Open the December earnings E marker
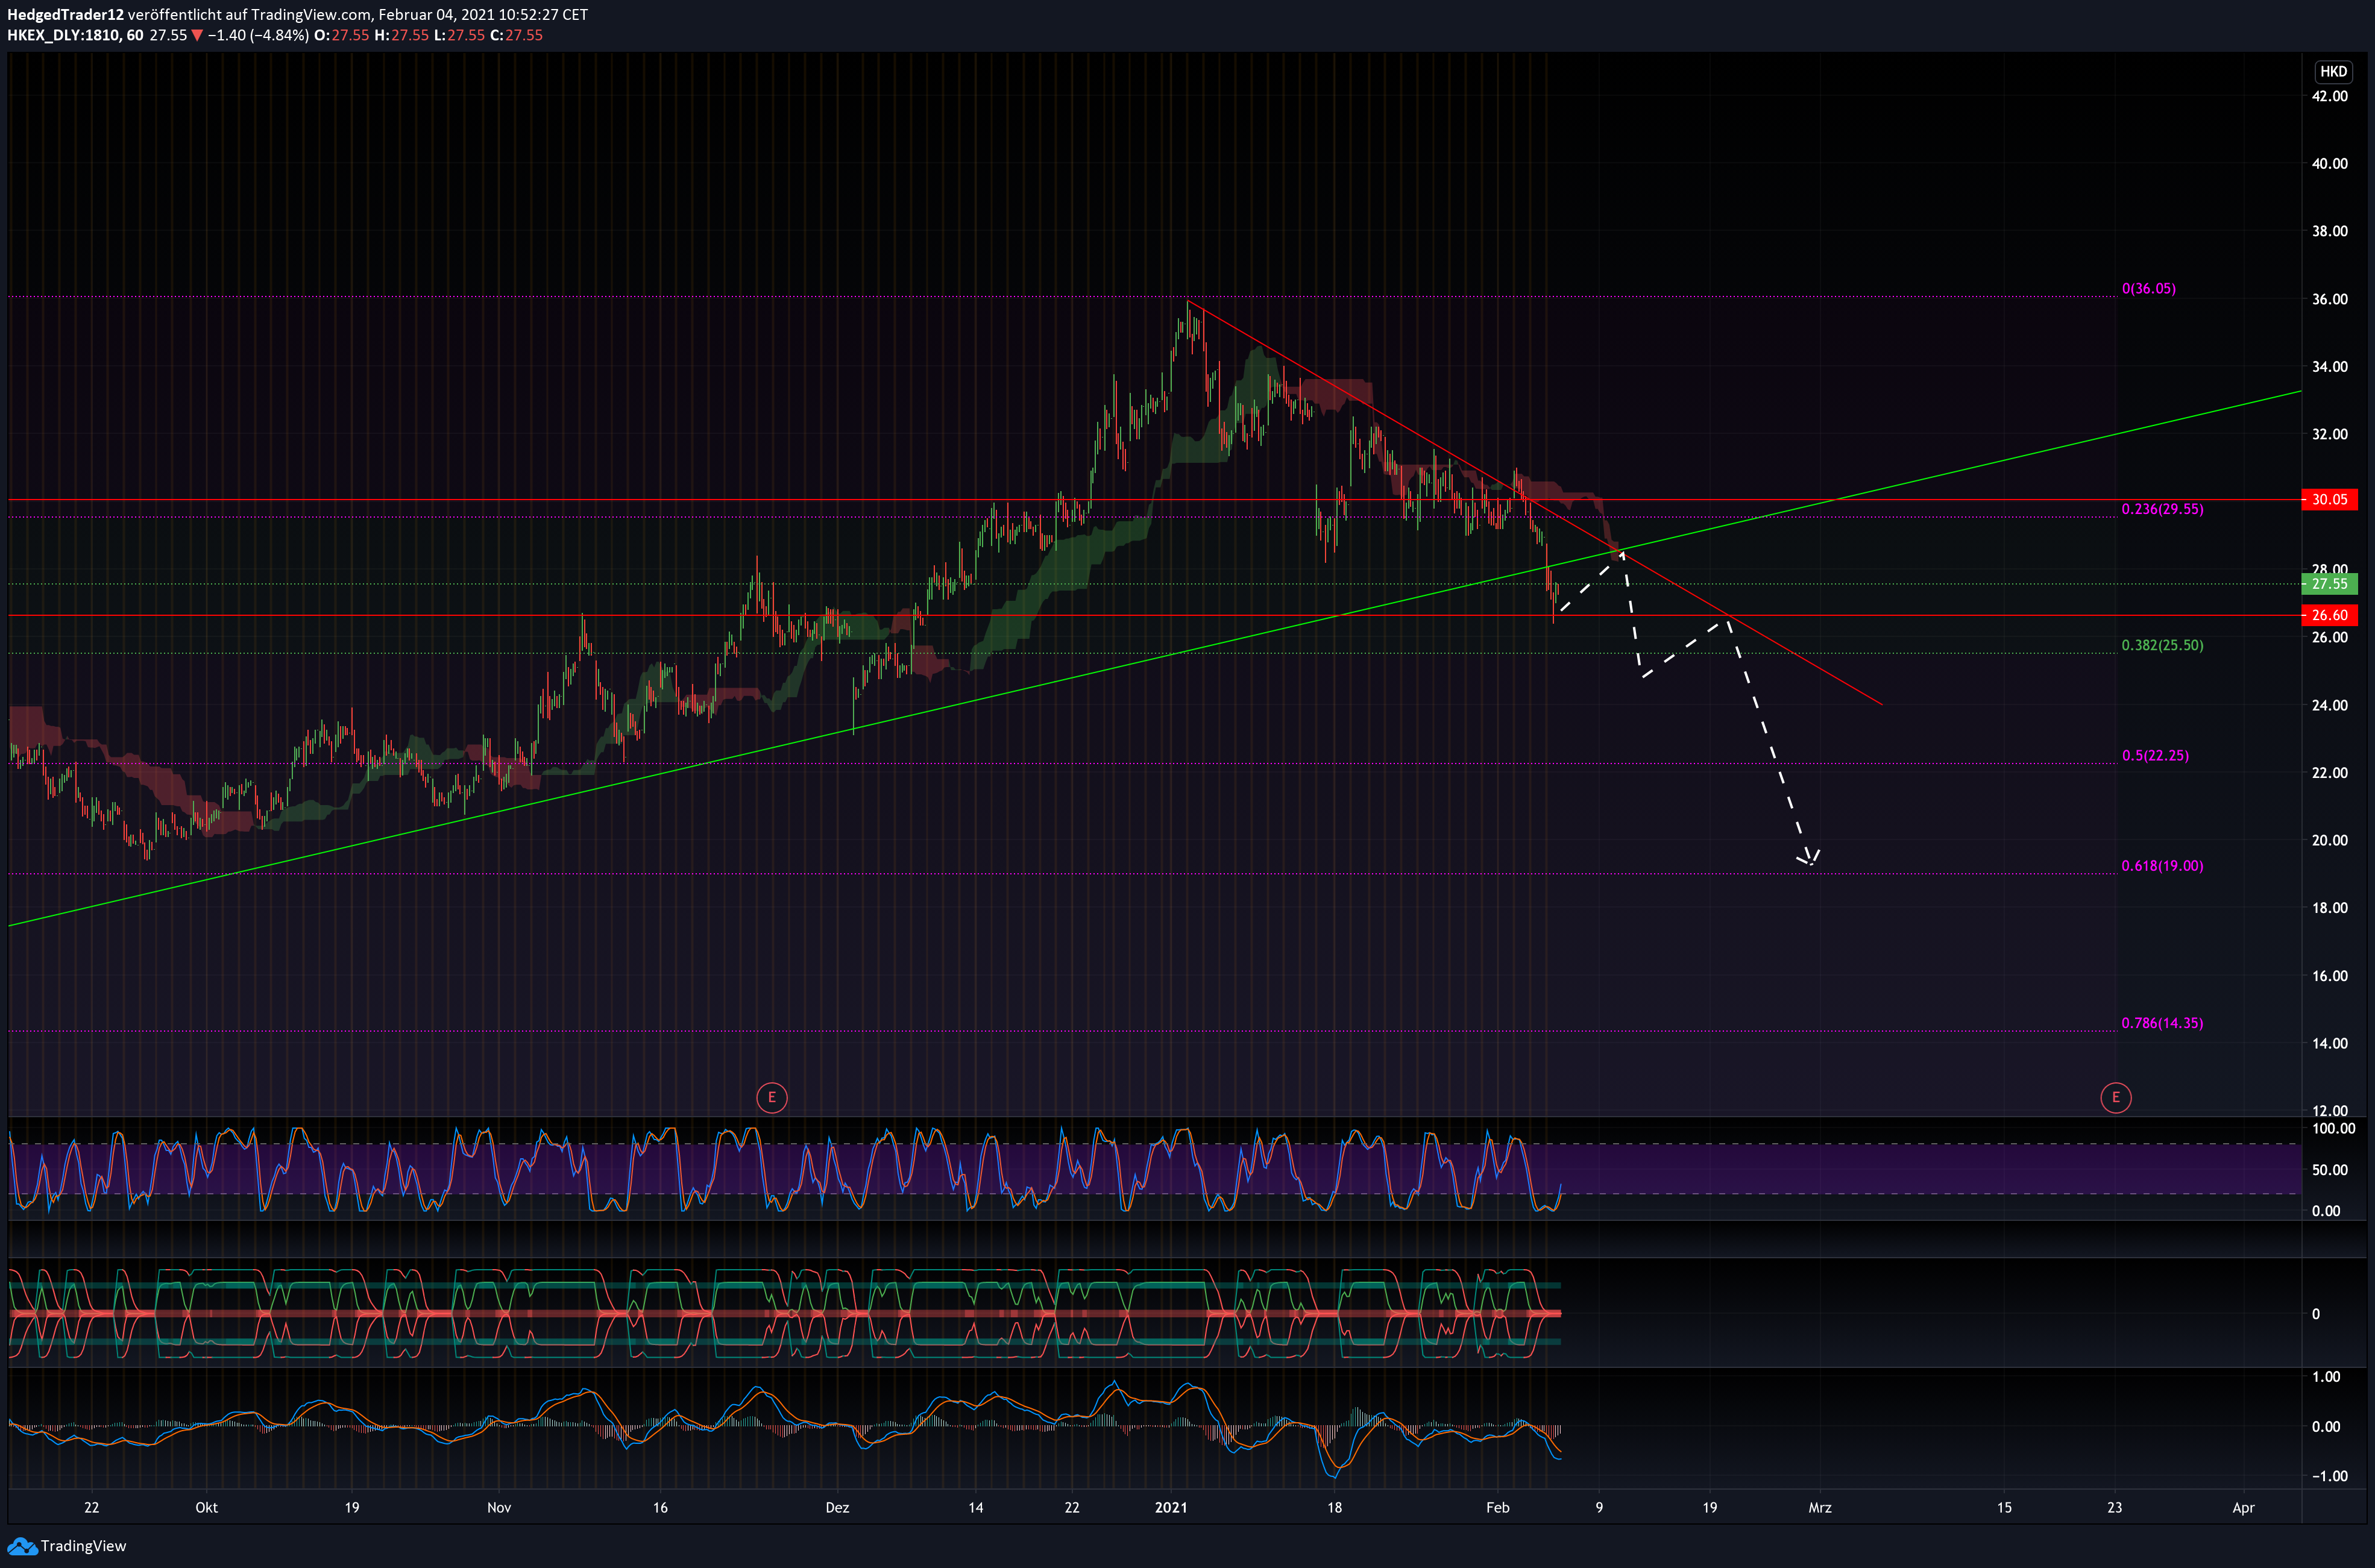 pyautogui.click(x=771, y=1097)
